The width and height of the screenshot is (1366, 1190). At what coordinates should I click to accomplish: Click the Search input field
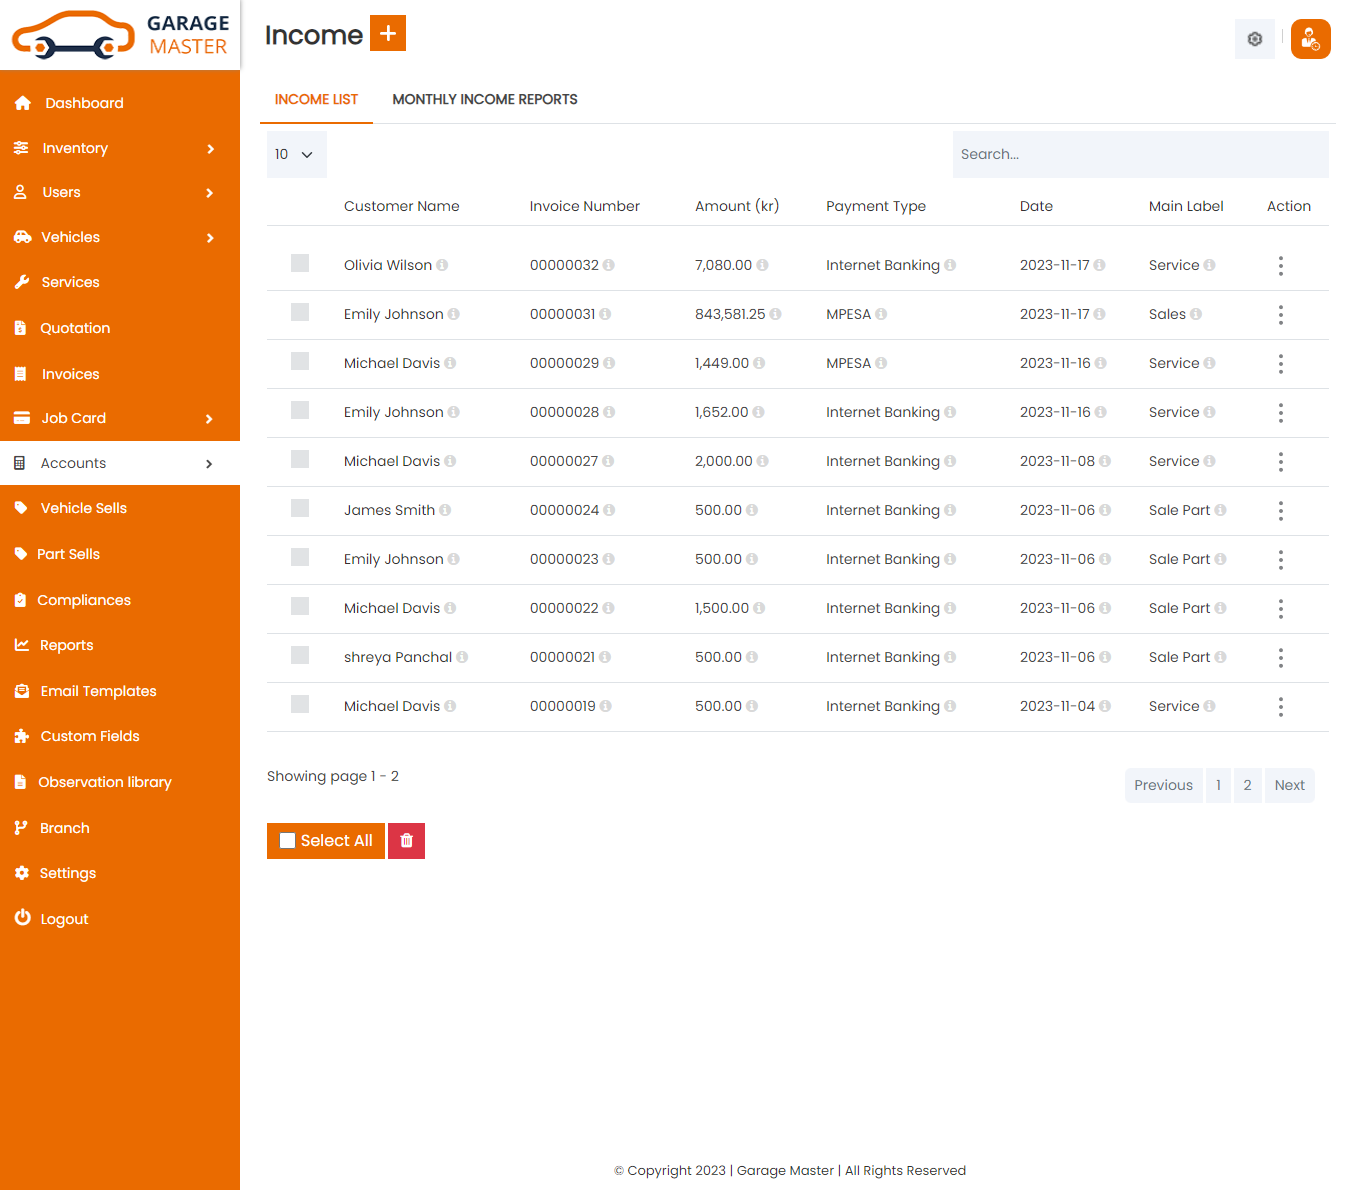1140,155
